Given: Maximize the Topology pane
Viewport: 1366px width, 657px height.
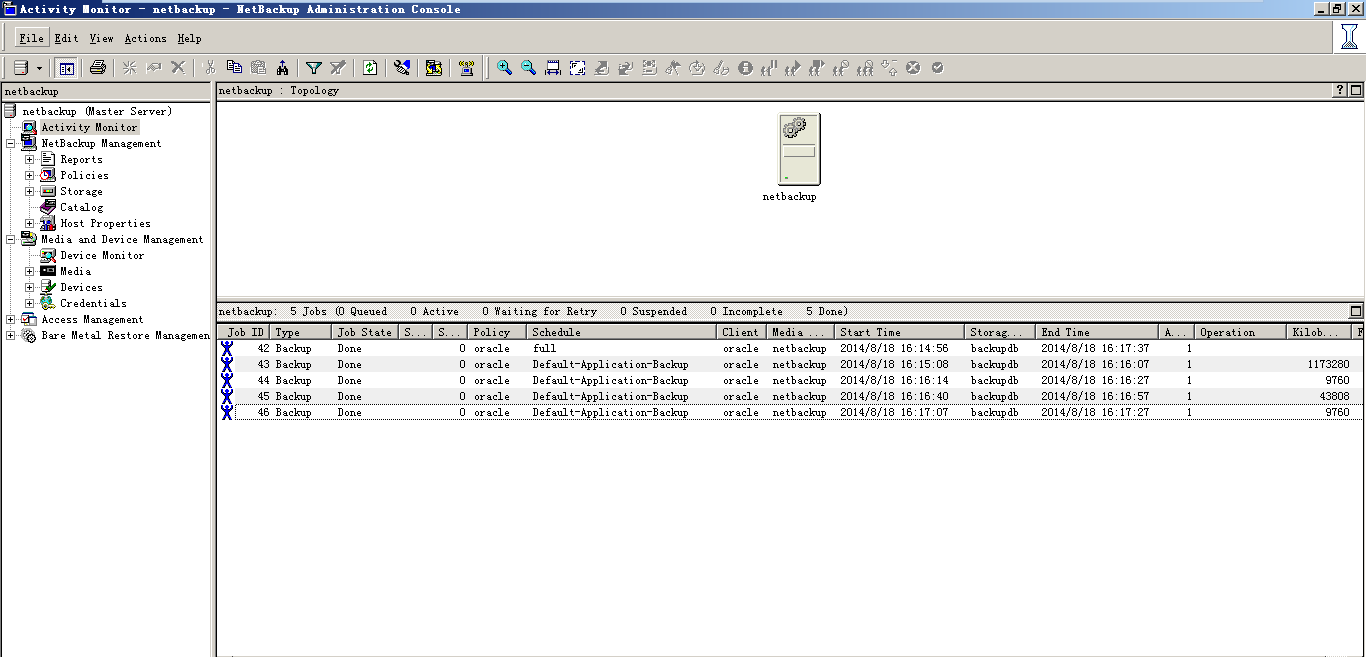Looking at the screenshot, I should point(1356,90).
